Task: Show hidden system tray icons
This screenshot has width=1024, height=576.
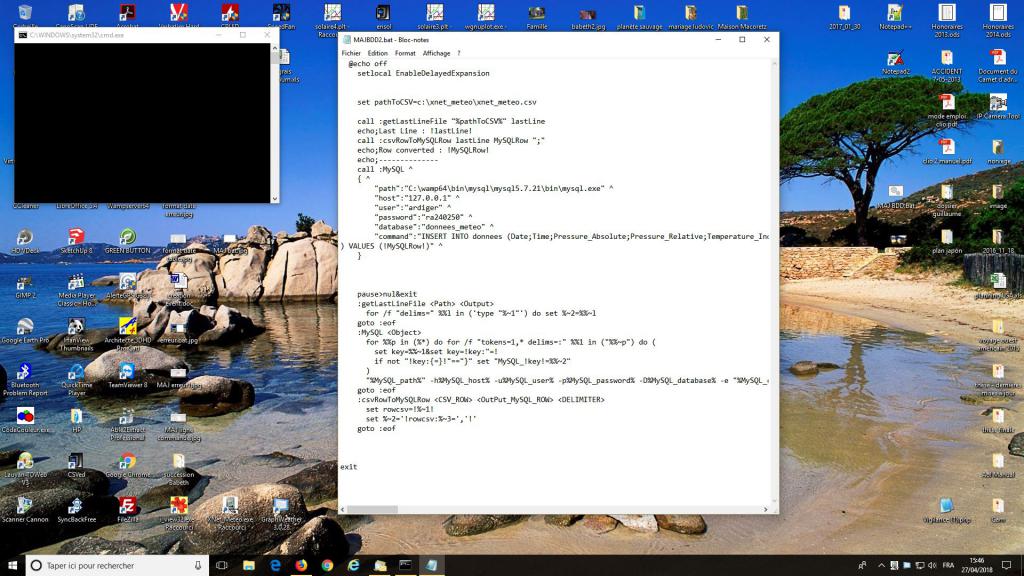Action: pos(881,565)
